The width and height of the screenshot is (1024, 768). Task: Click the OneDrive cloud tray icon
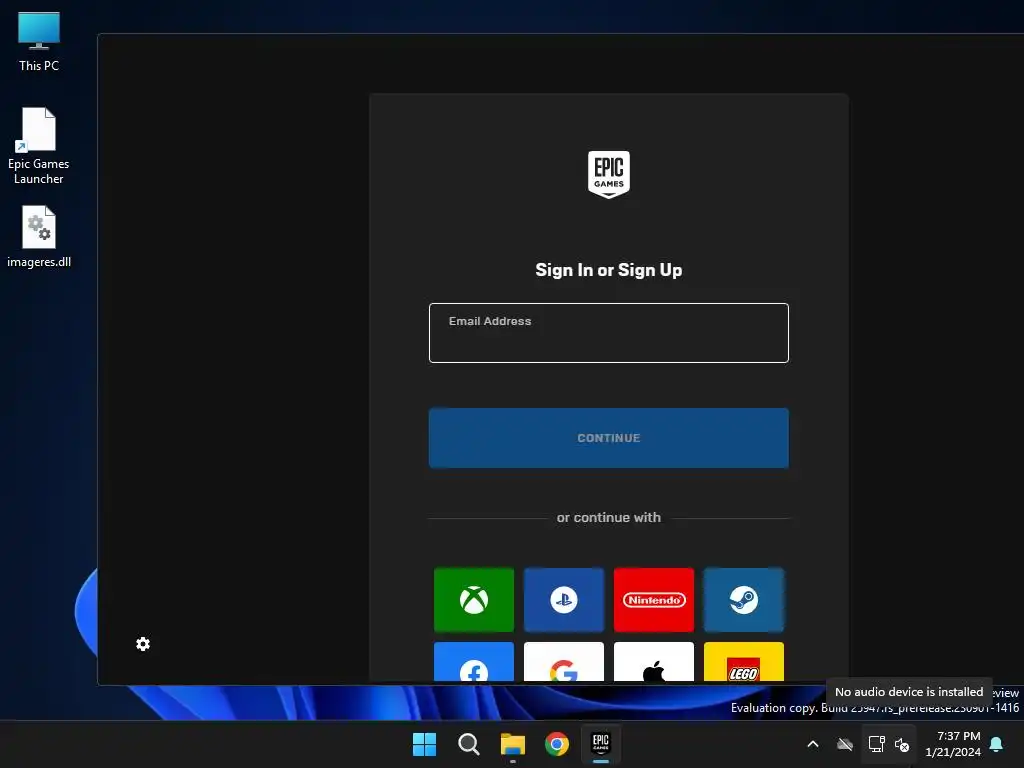[x=845, y=744]
